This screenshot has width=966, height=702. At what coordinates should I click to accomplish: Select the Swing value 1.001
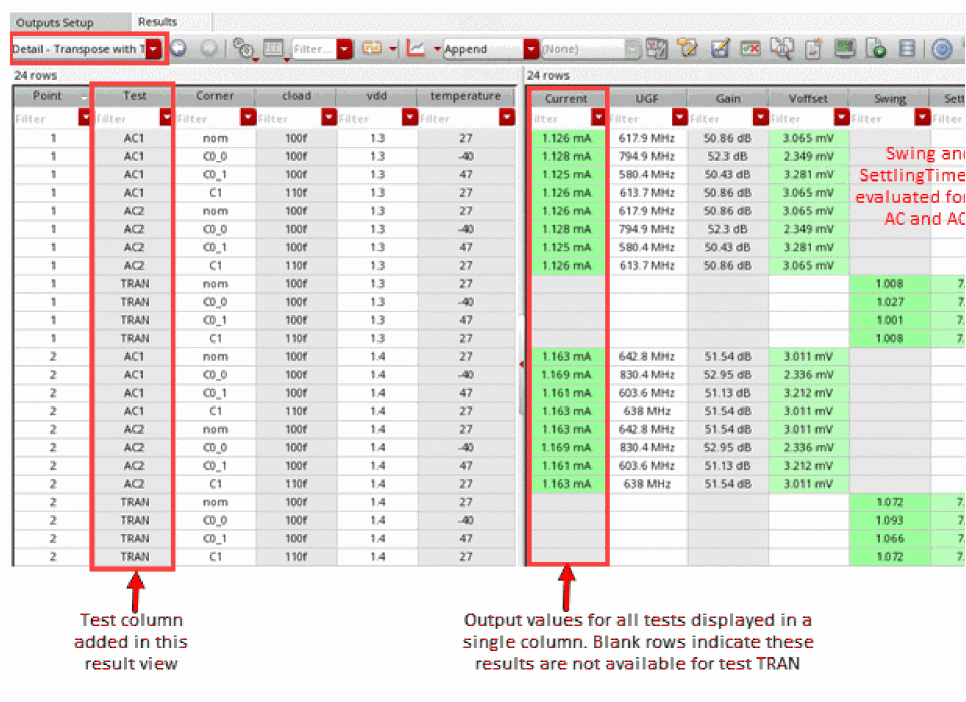coord(890,320)
